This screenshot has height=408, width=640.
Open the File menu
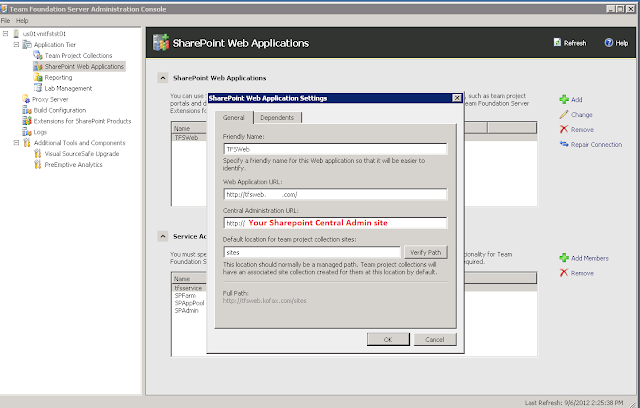click(x=5, y=20)
